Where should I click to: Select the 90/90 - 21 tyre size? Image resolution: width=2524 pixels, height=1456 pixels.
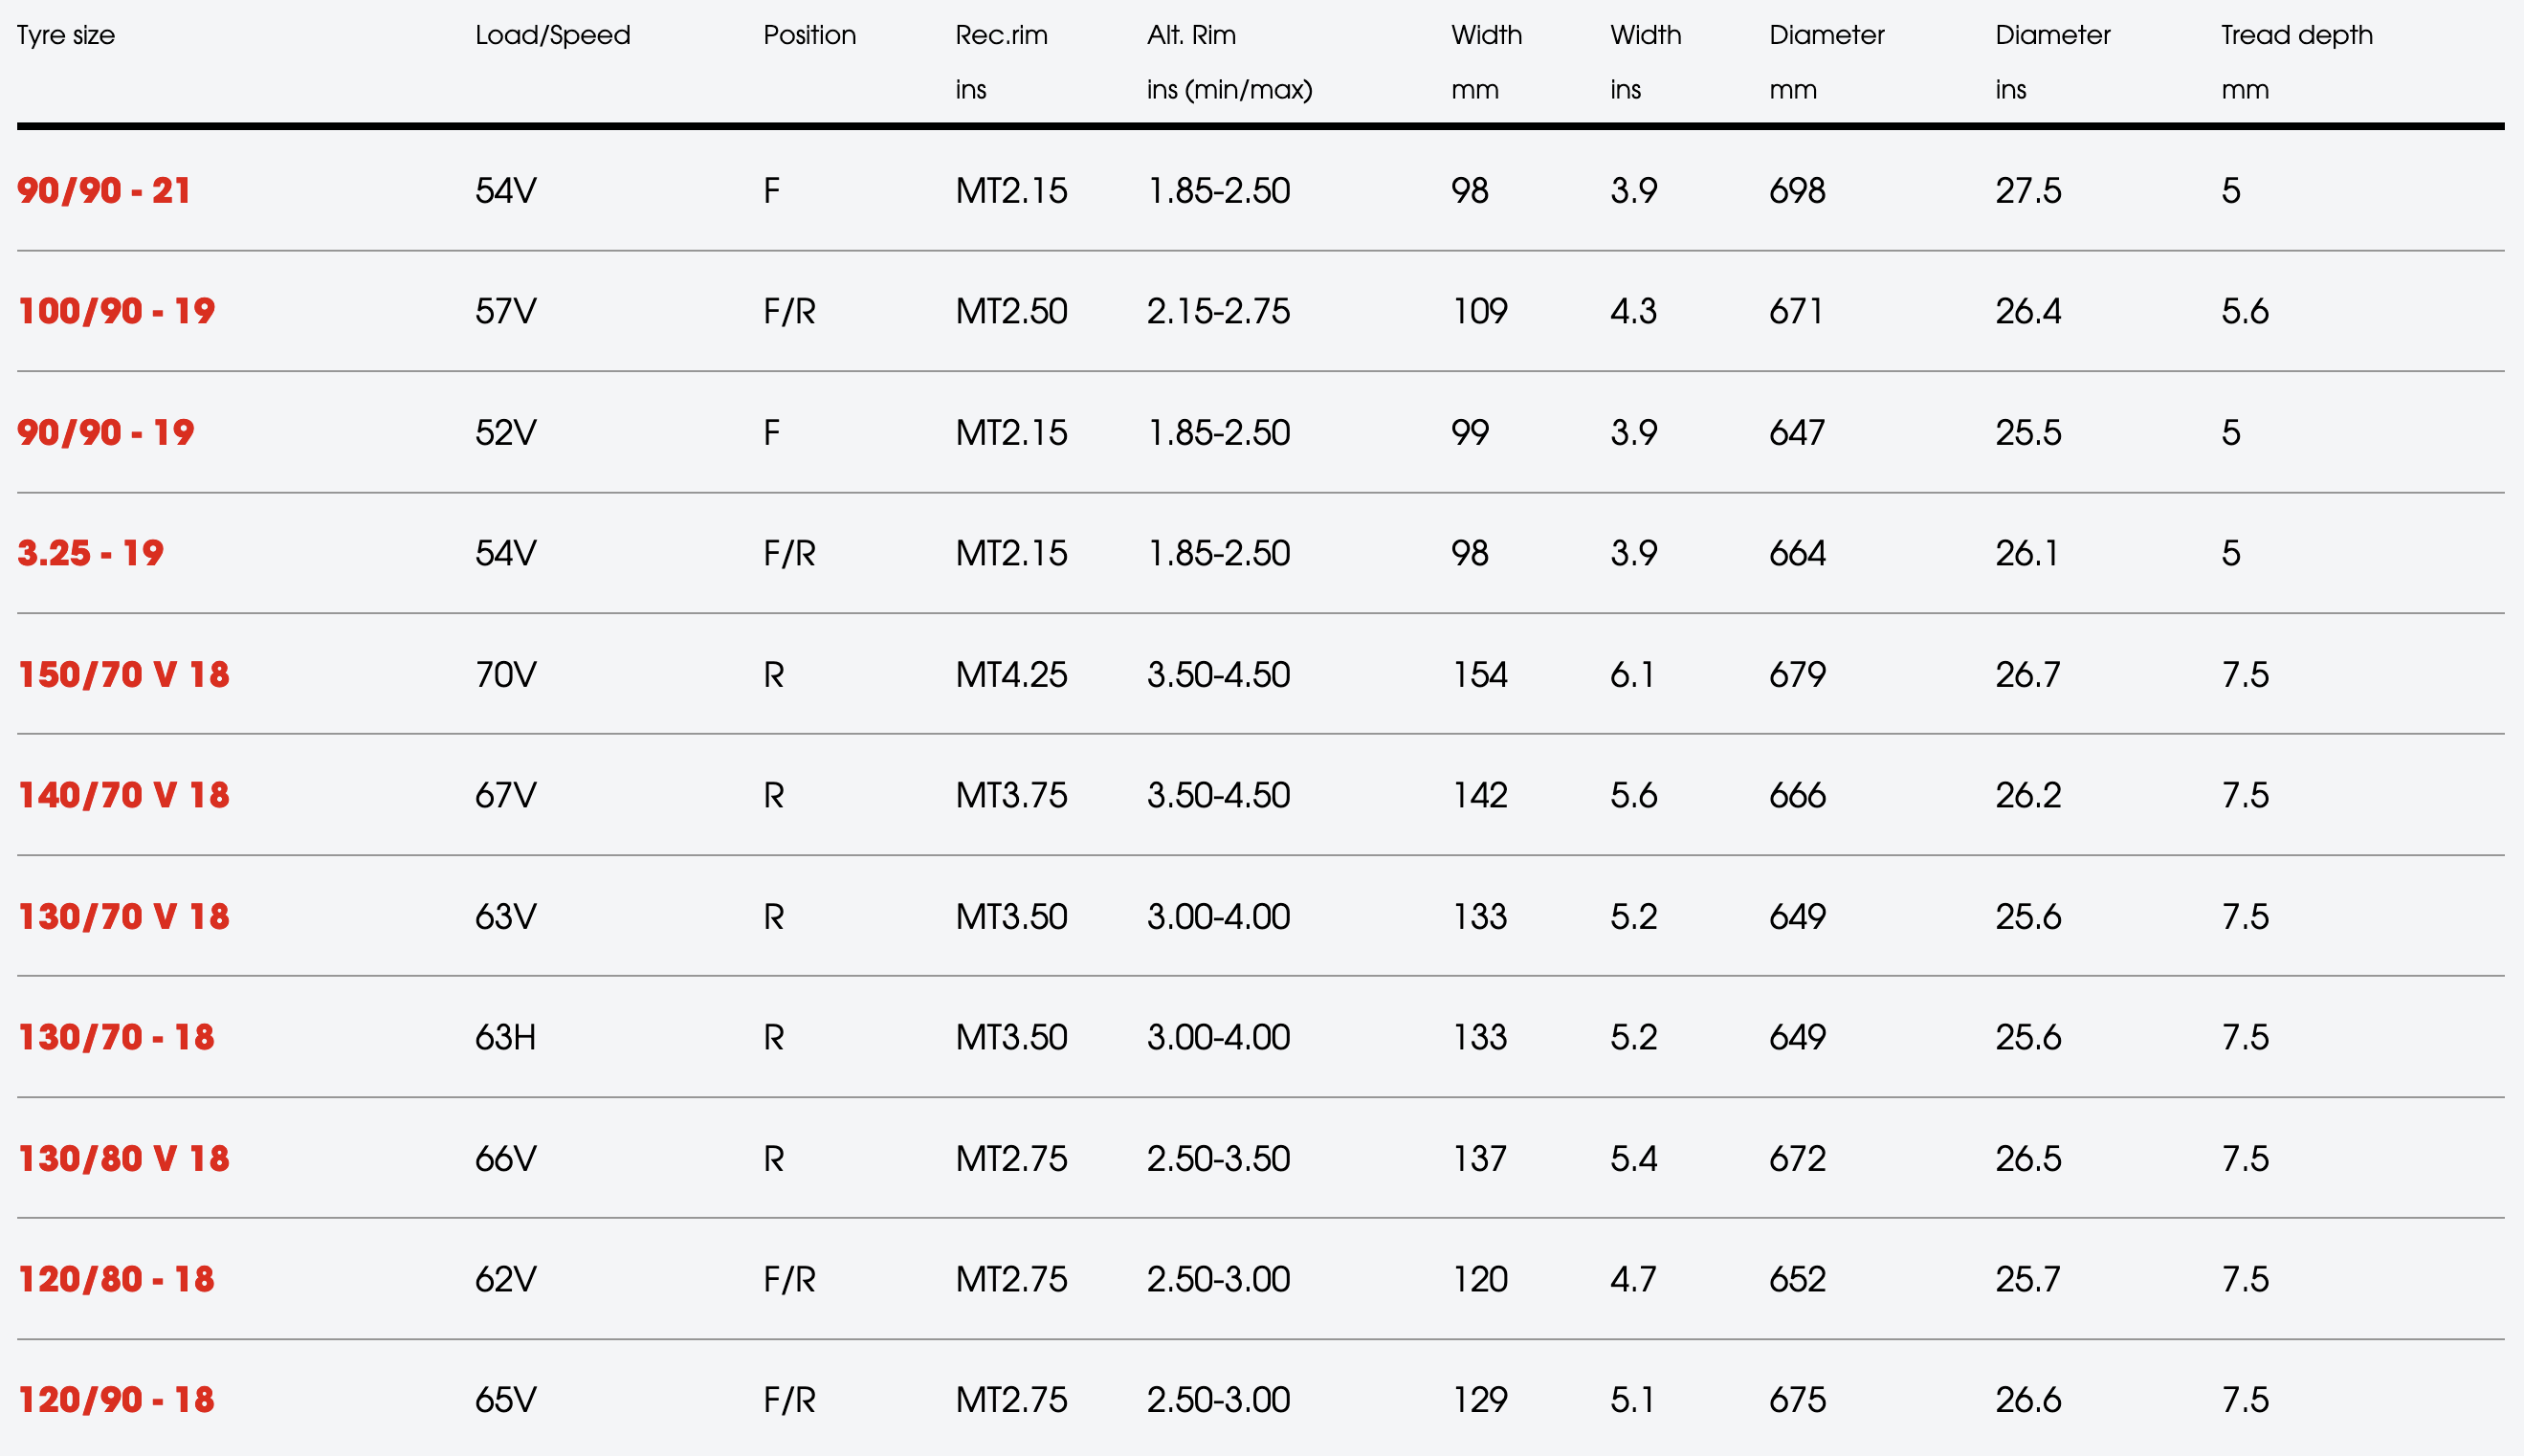point(104,190)
